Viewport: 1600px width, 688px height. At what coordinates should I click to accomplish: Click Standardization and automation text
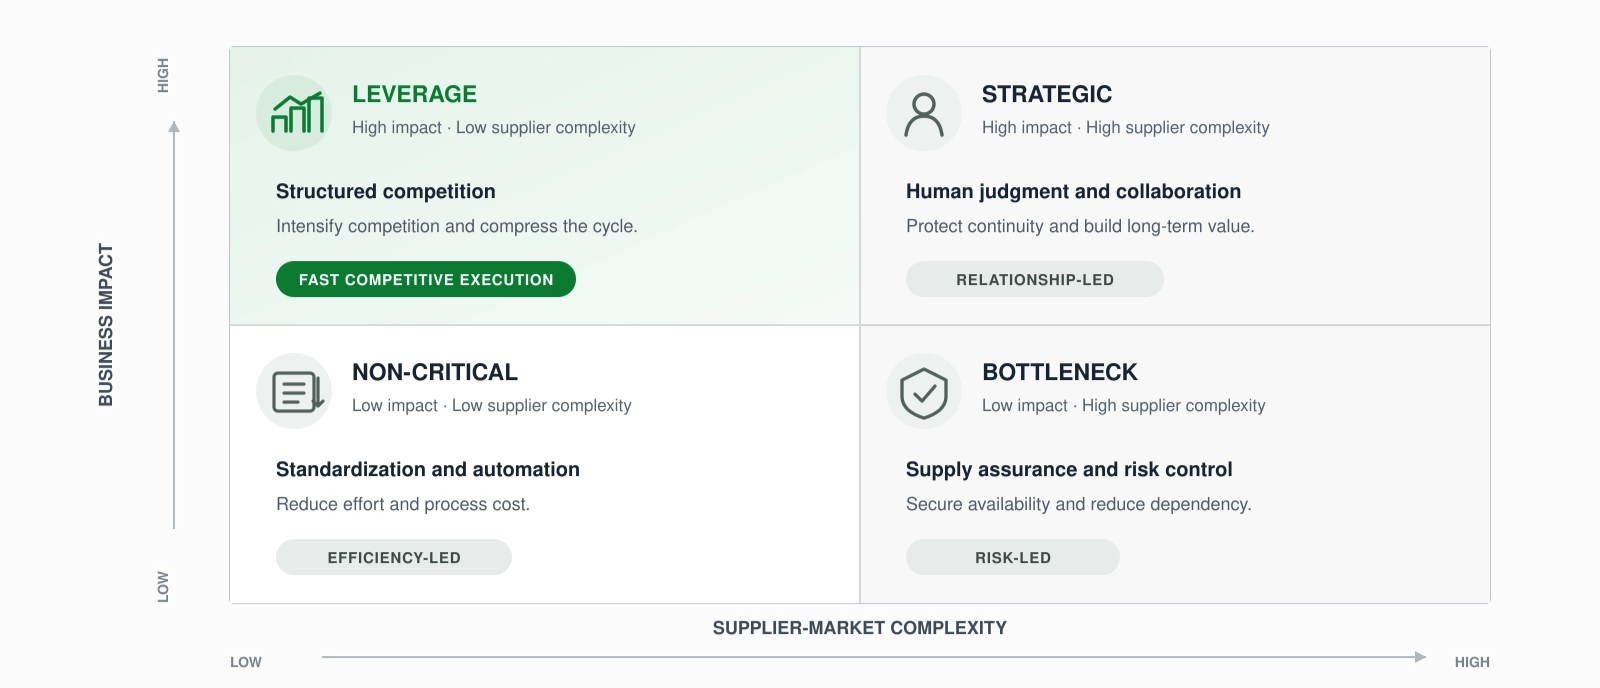point(428,469)
